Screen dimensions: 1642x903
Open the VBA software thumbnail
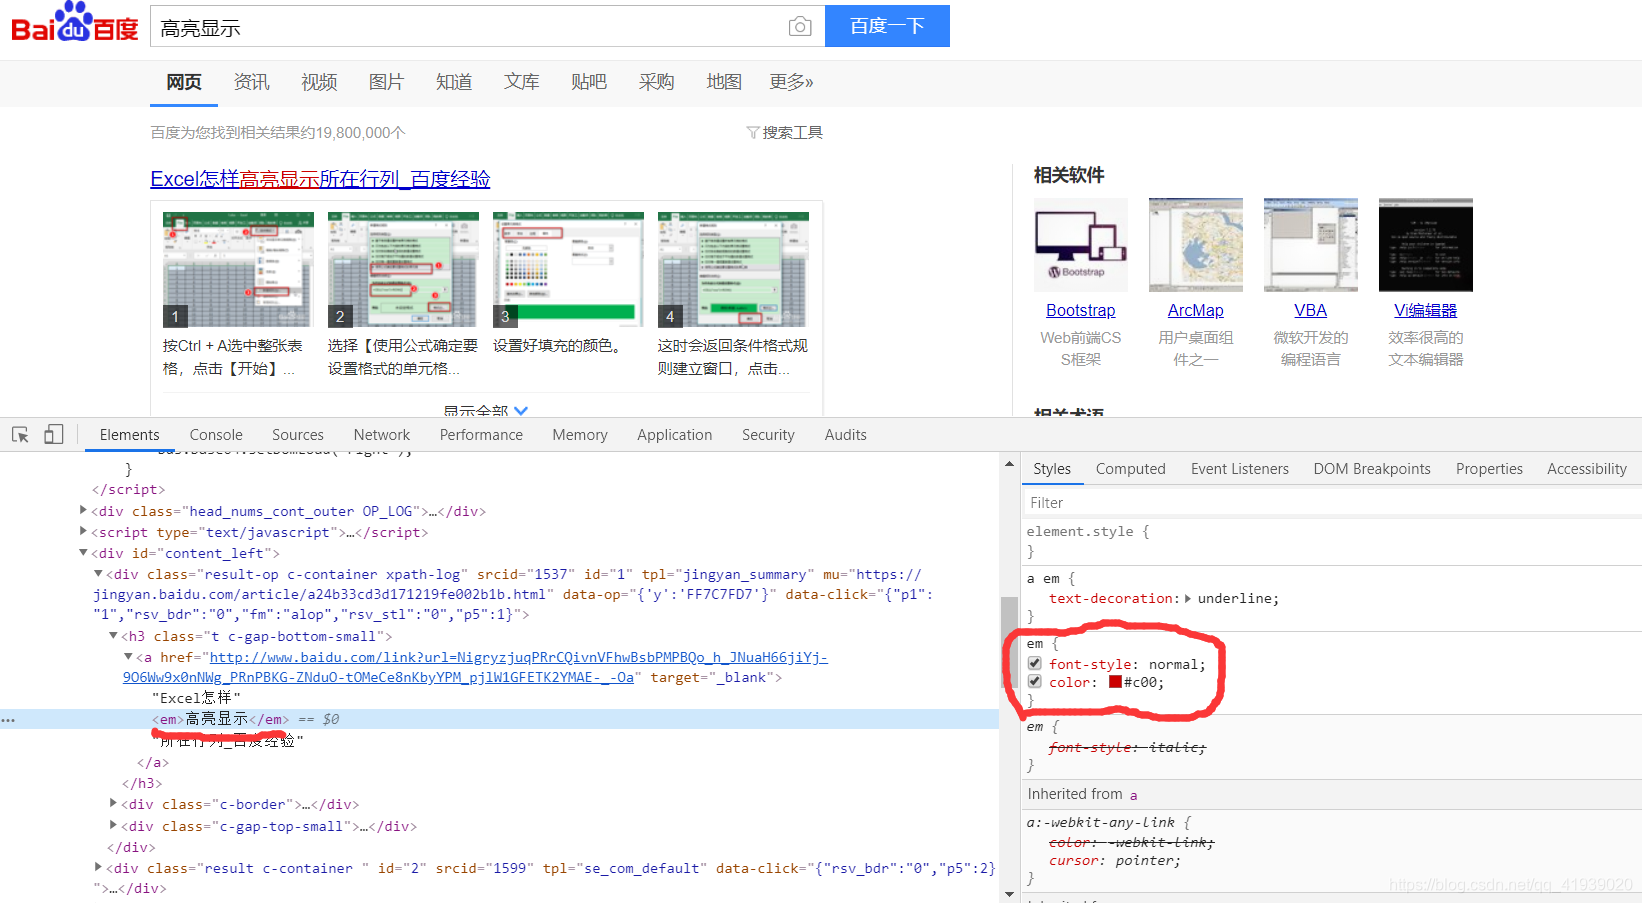(x=1311, y=245)
